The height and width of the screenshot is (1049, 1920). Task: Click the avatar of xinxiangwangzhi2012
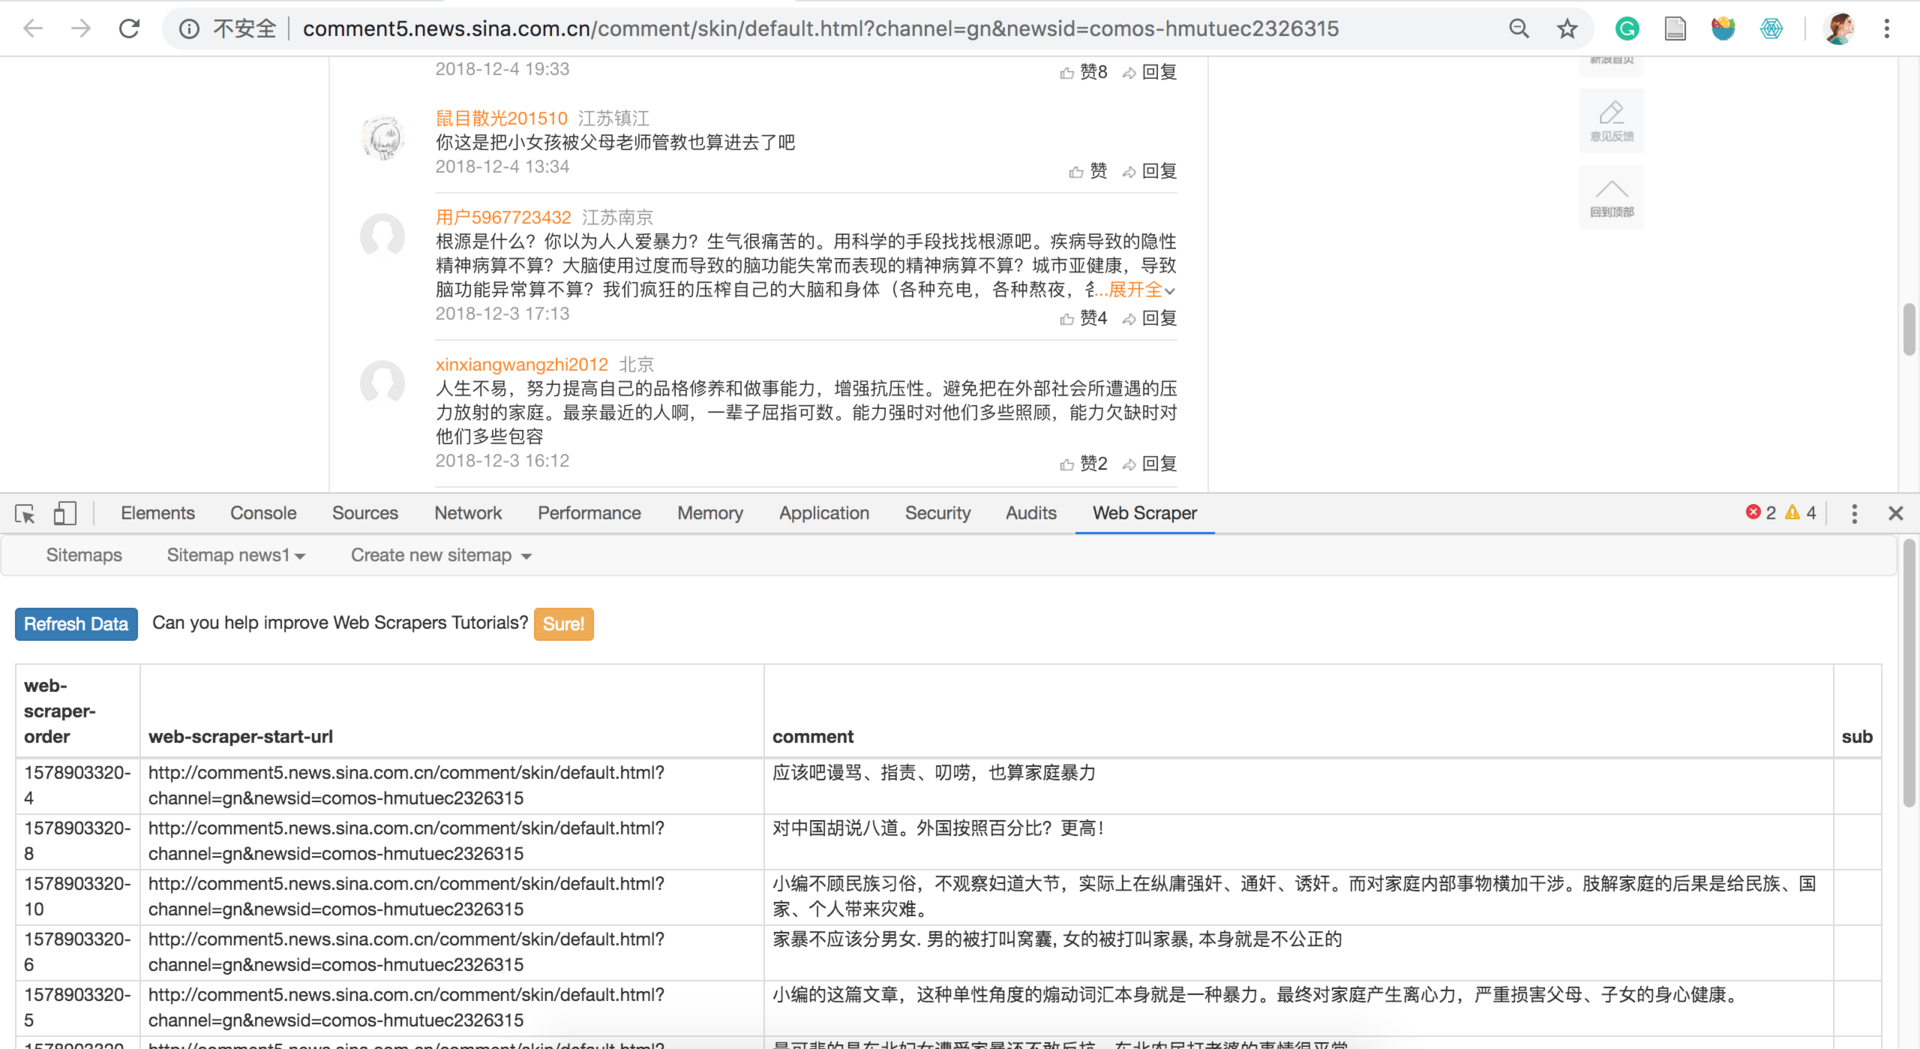point(382,383)
